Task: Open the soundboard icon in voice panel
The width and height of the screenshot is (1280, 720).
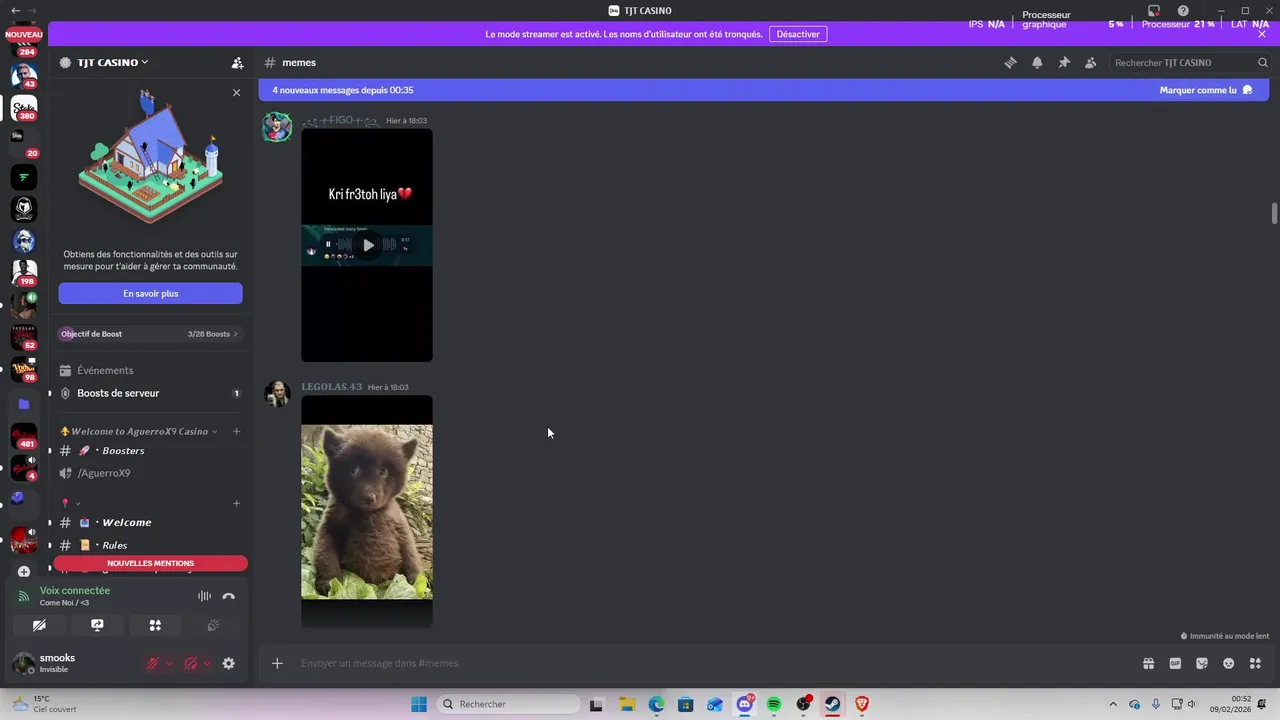Action: pos(213,625)
